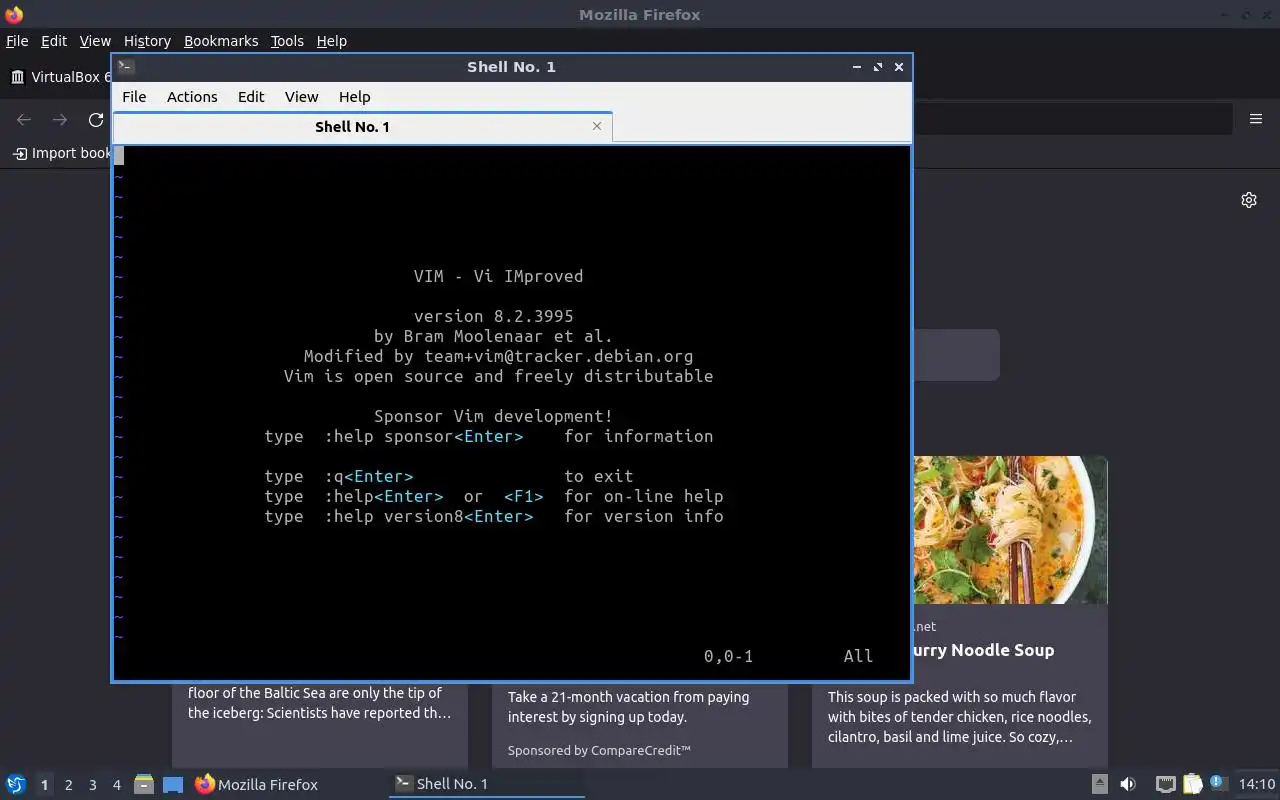This screenshot has height=800, width=1280.
Task: Open the Baltic Sea article excerpt
Action: click(319, 703)
